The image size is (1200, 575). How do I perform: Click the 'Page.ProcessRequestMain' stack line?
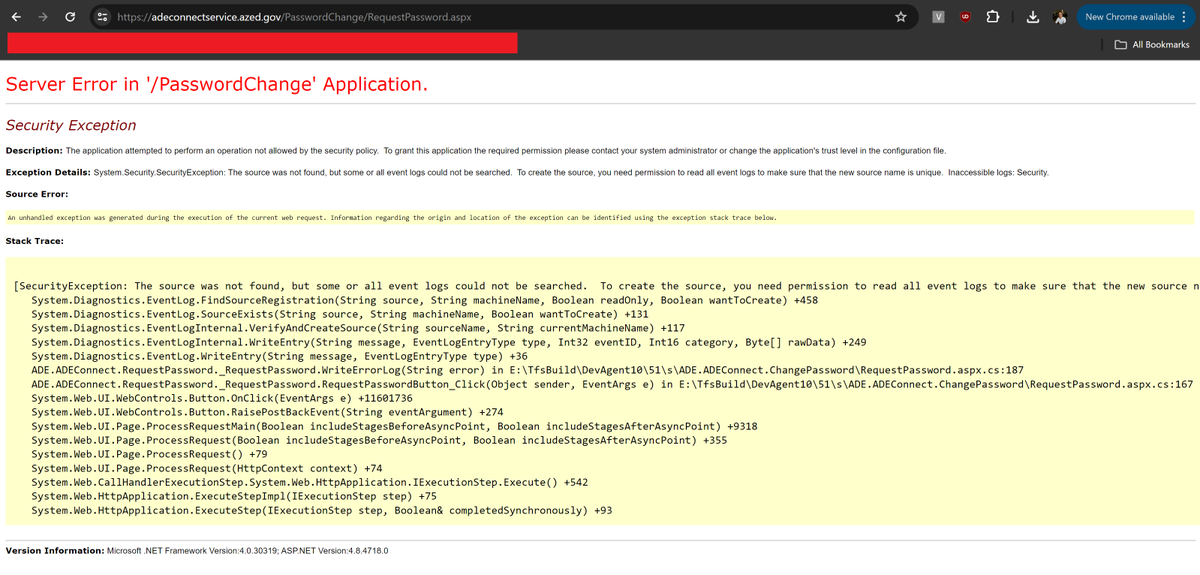click(394, 426)
